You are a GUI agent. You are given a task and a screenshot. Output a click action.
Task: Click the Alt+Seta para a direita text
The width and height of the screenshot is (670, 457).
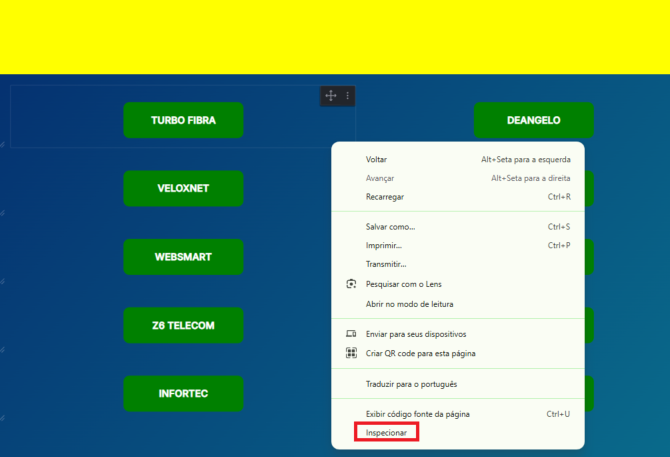pos(531,178)
